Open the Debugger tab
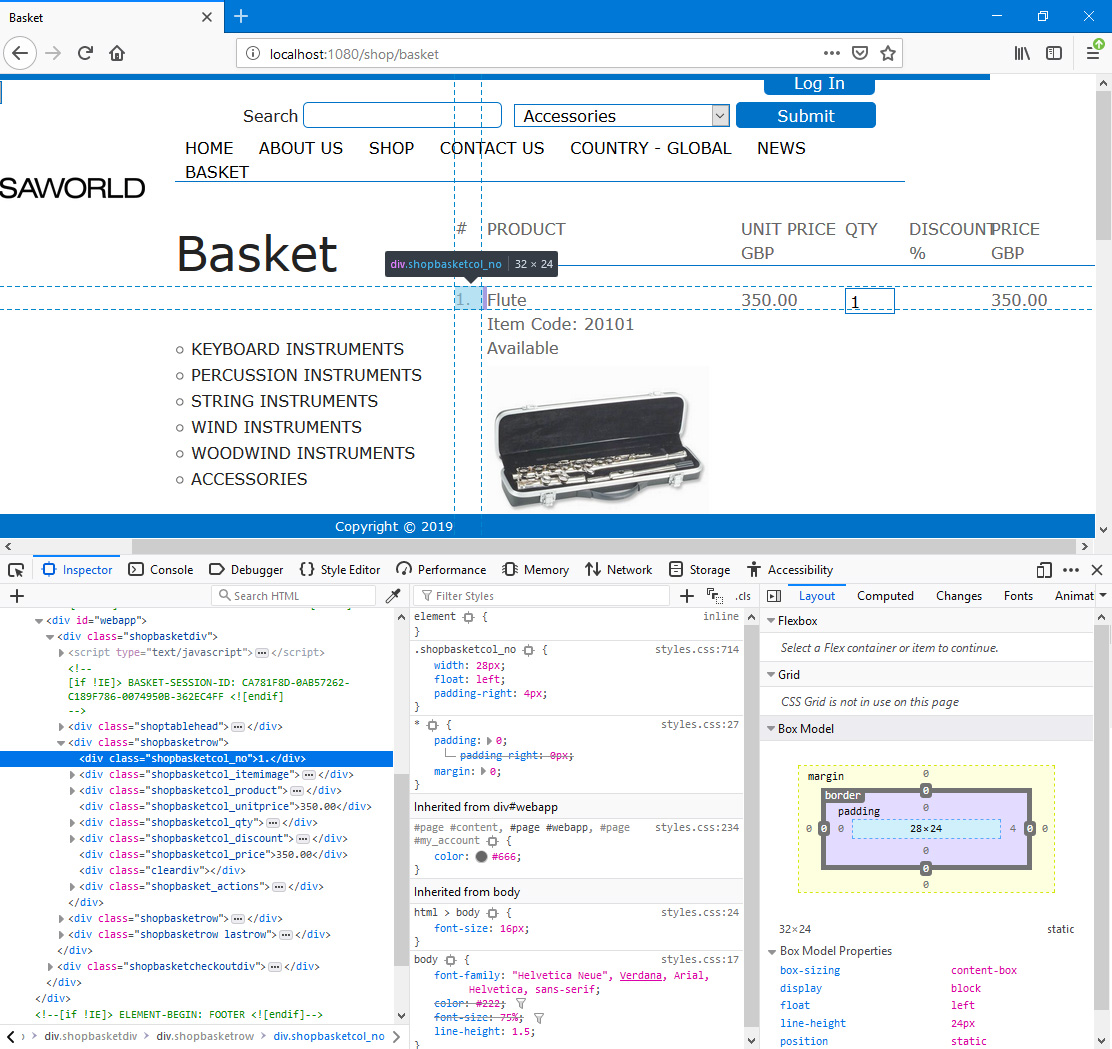 pyautogui.click(x=246, y=570)
